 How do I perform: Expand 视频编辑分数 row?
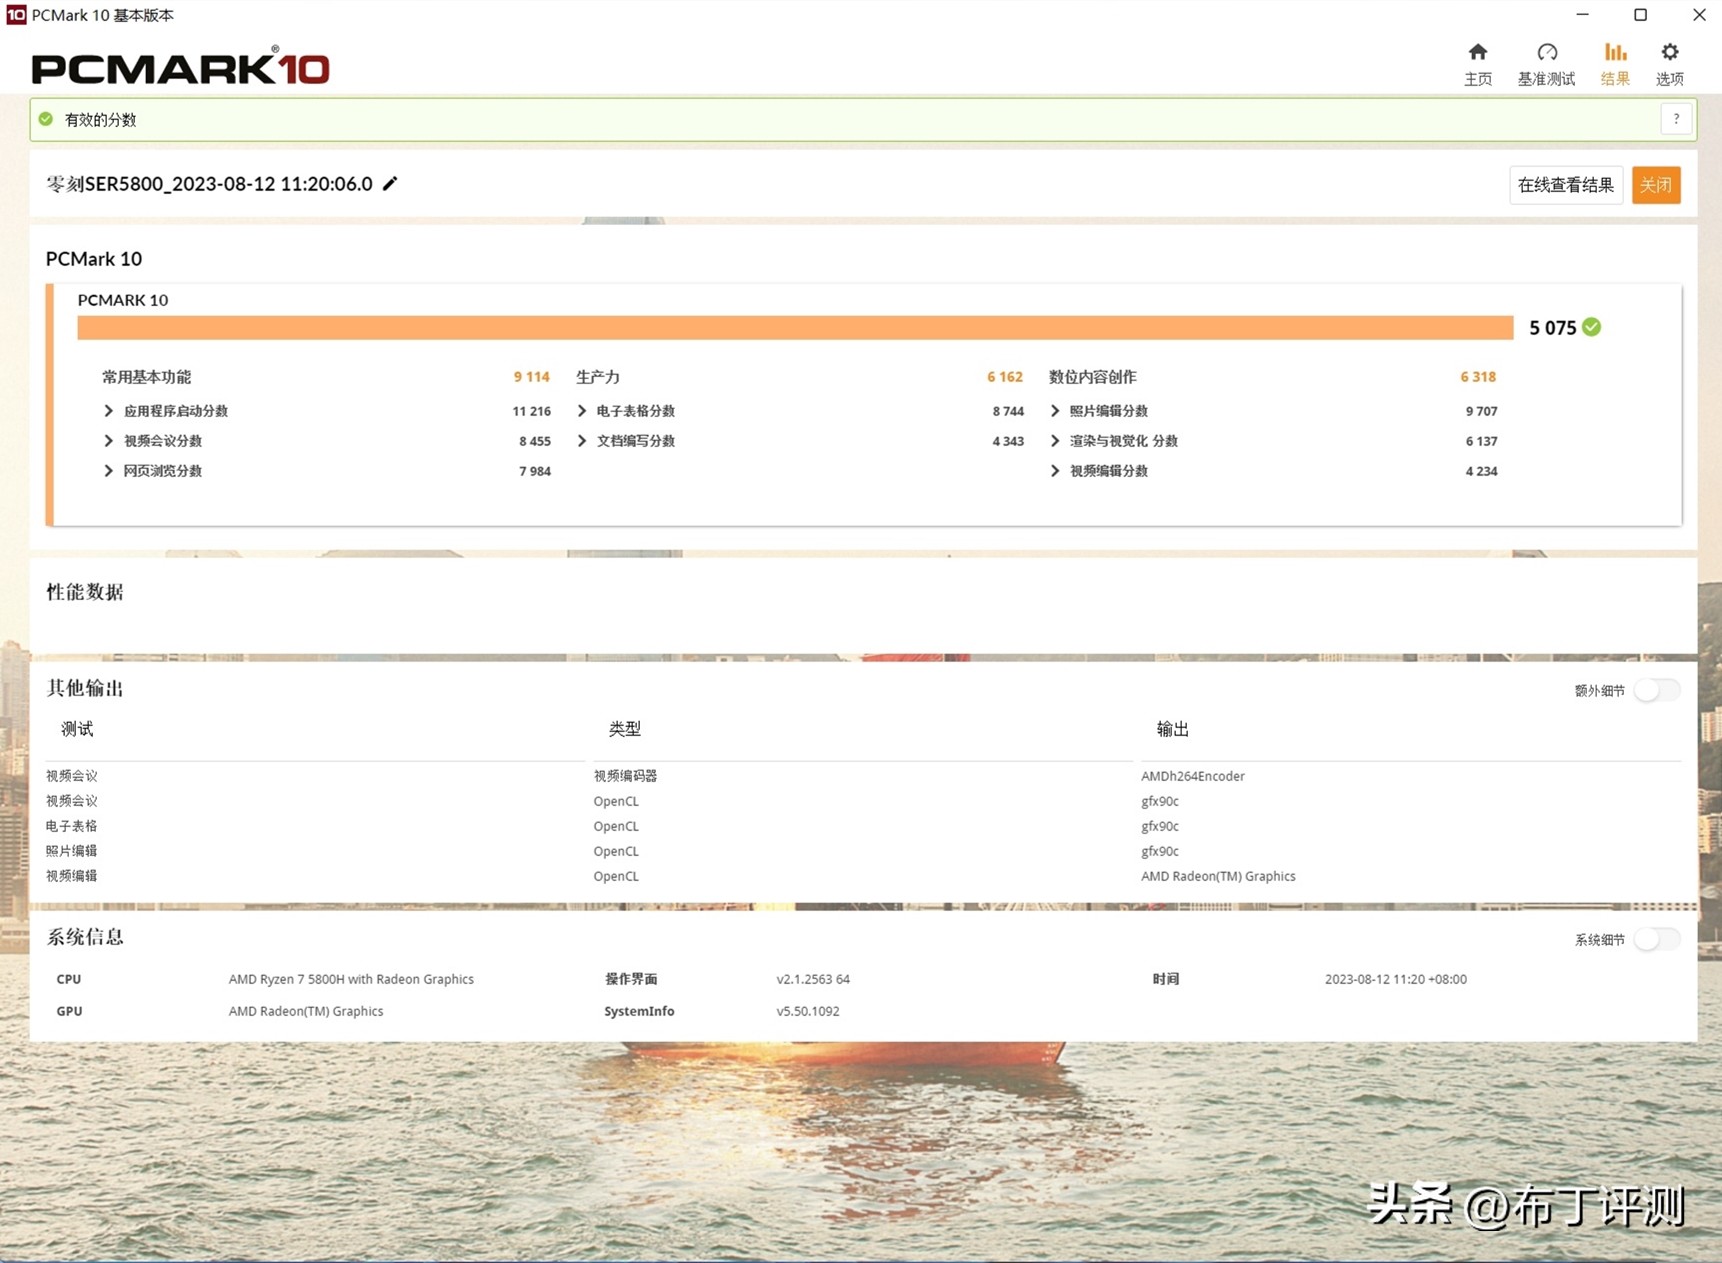click(x=1055, y=471)
